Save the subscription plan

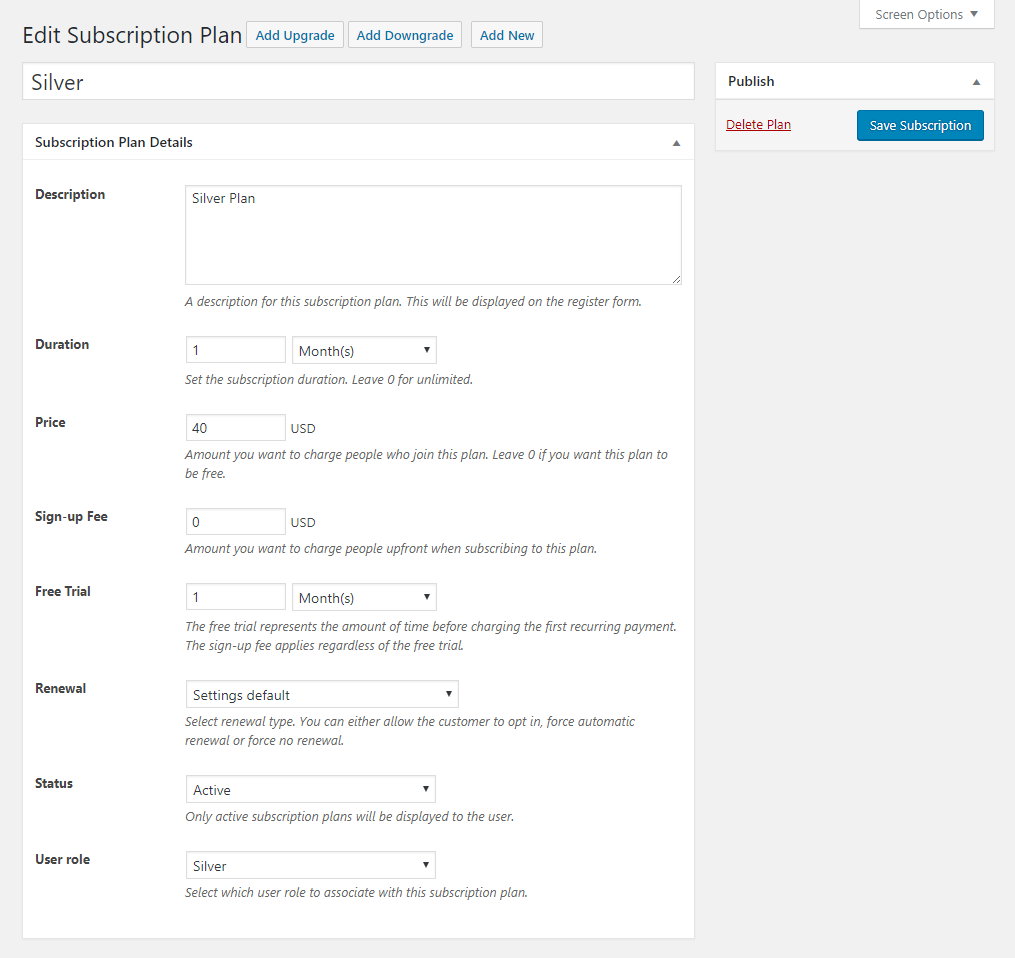(x=920, y=126)
